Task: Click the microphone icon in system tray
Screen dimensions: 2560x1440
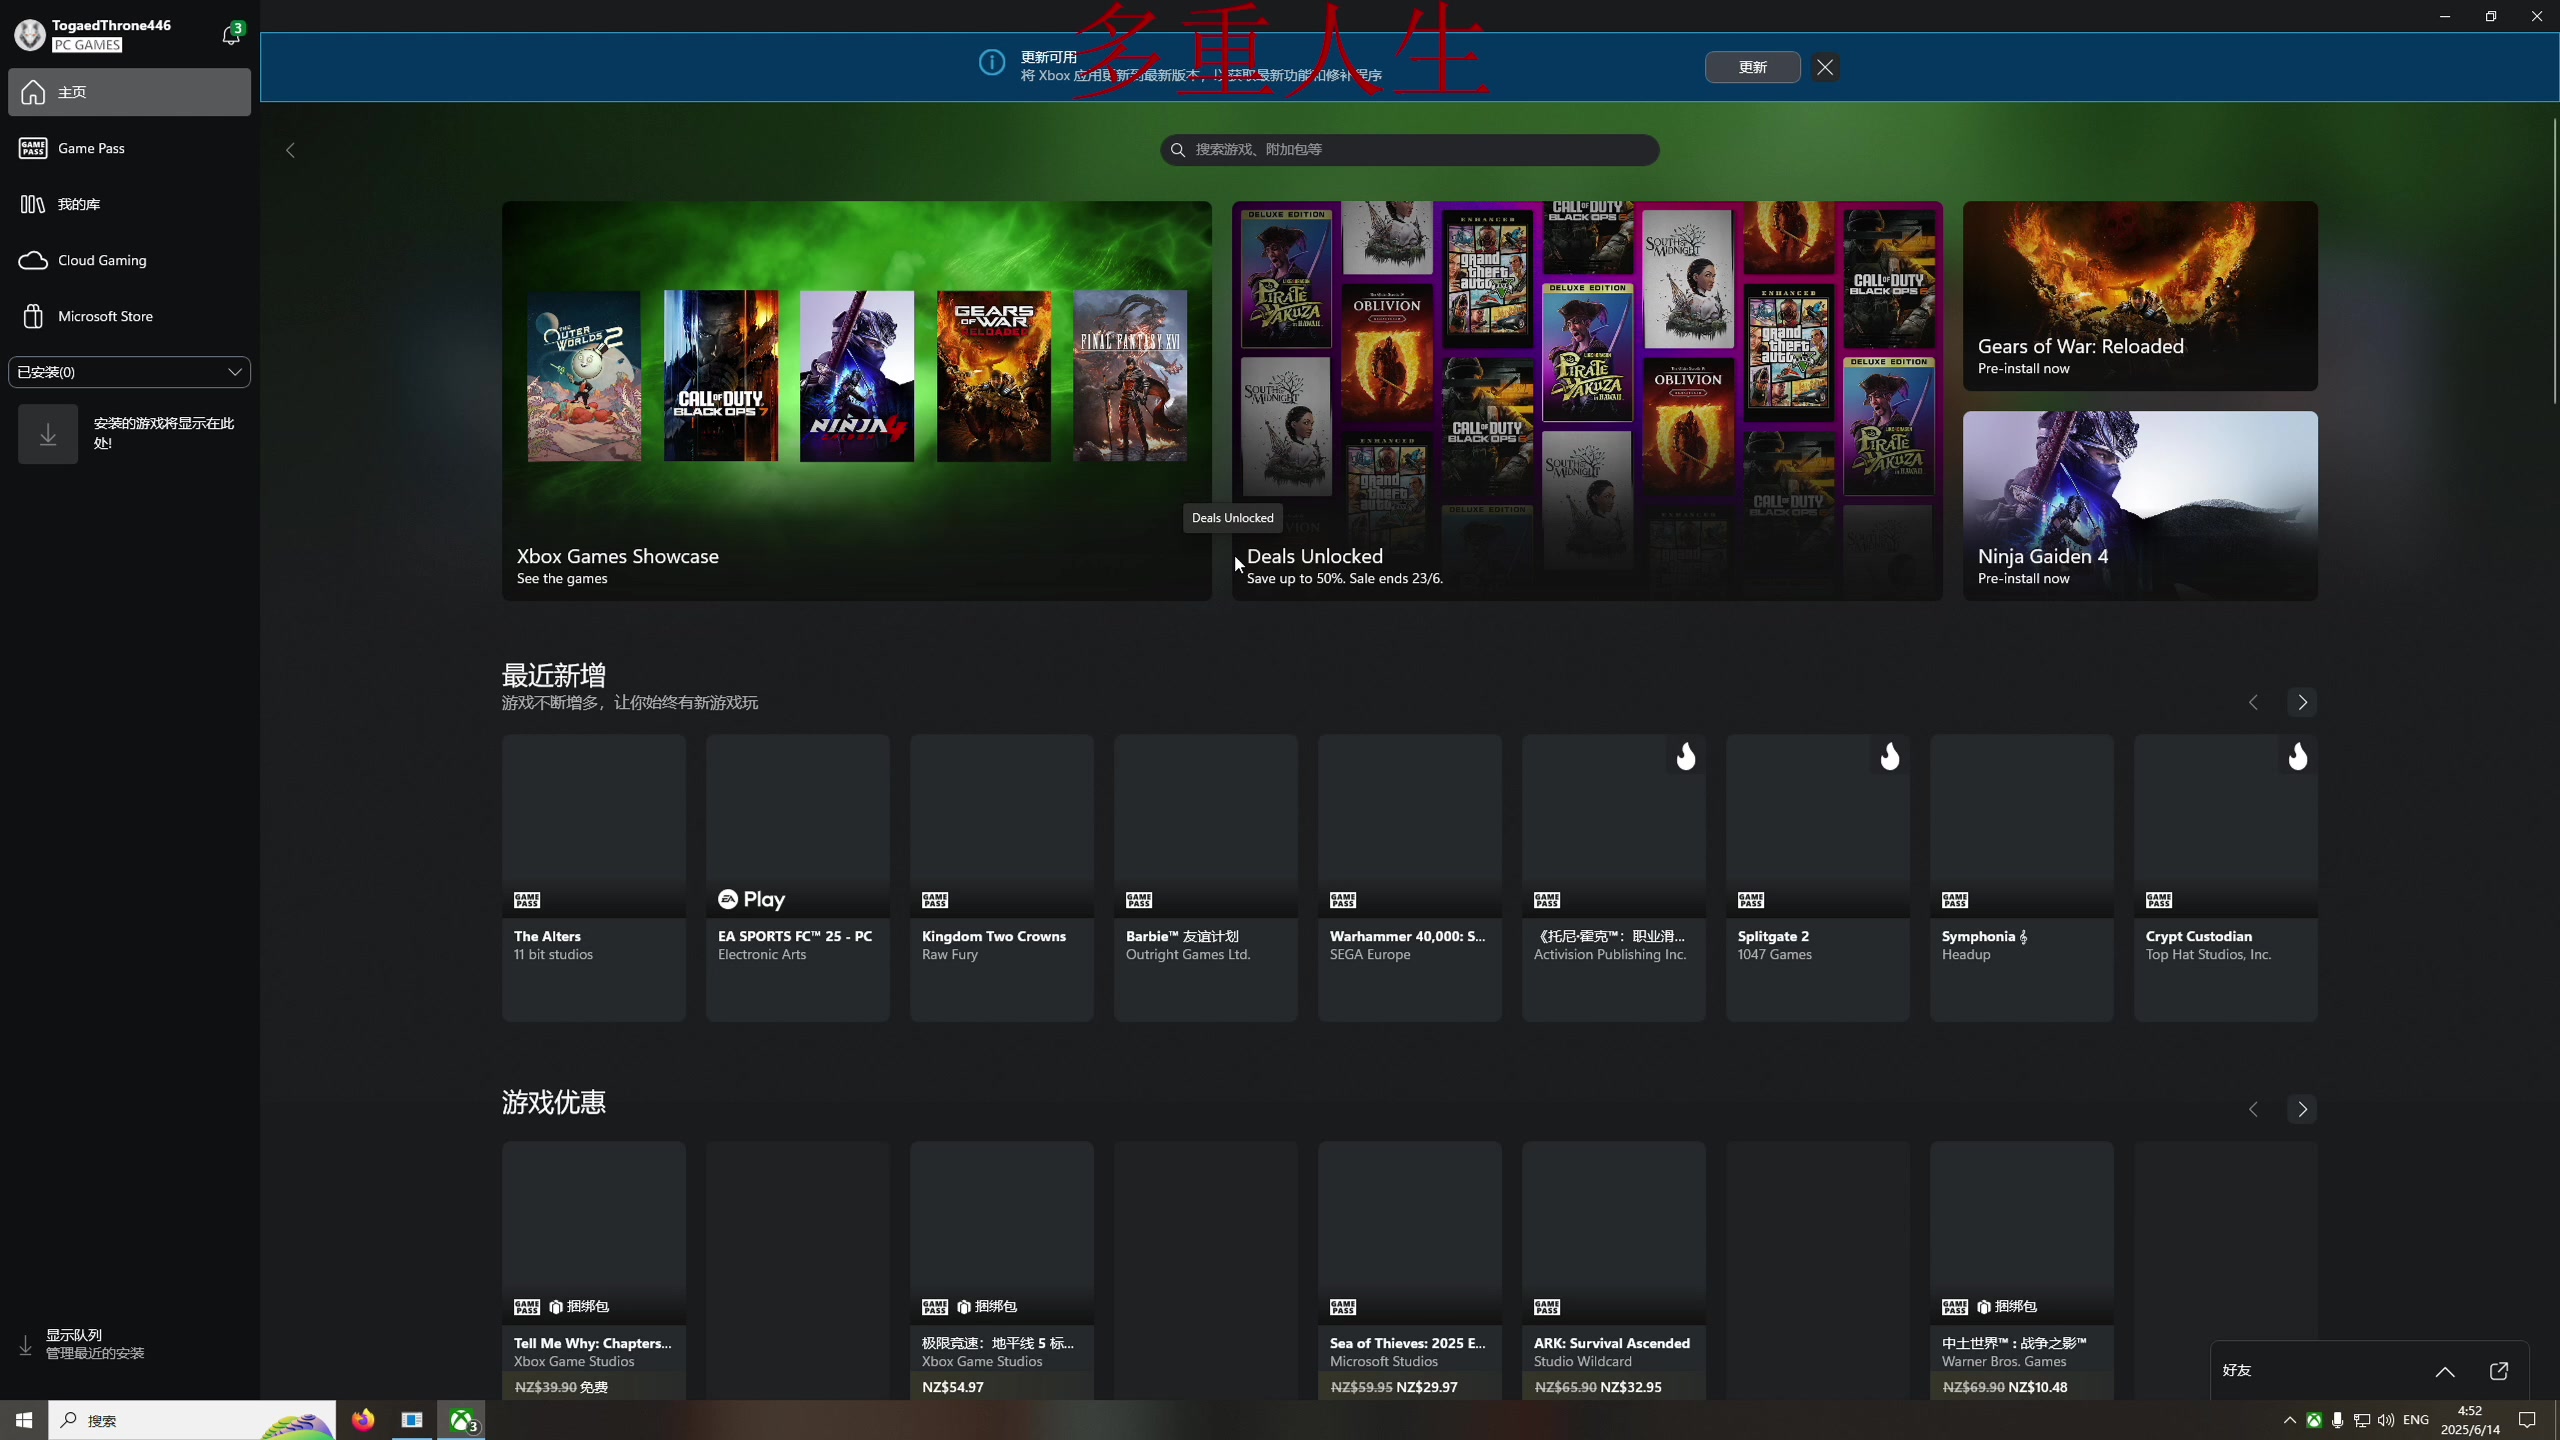Action: [x=2338, y=1420]
